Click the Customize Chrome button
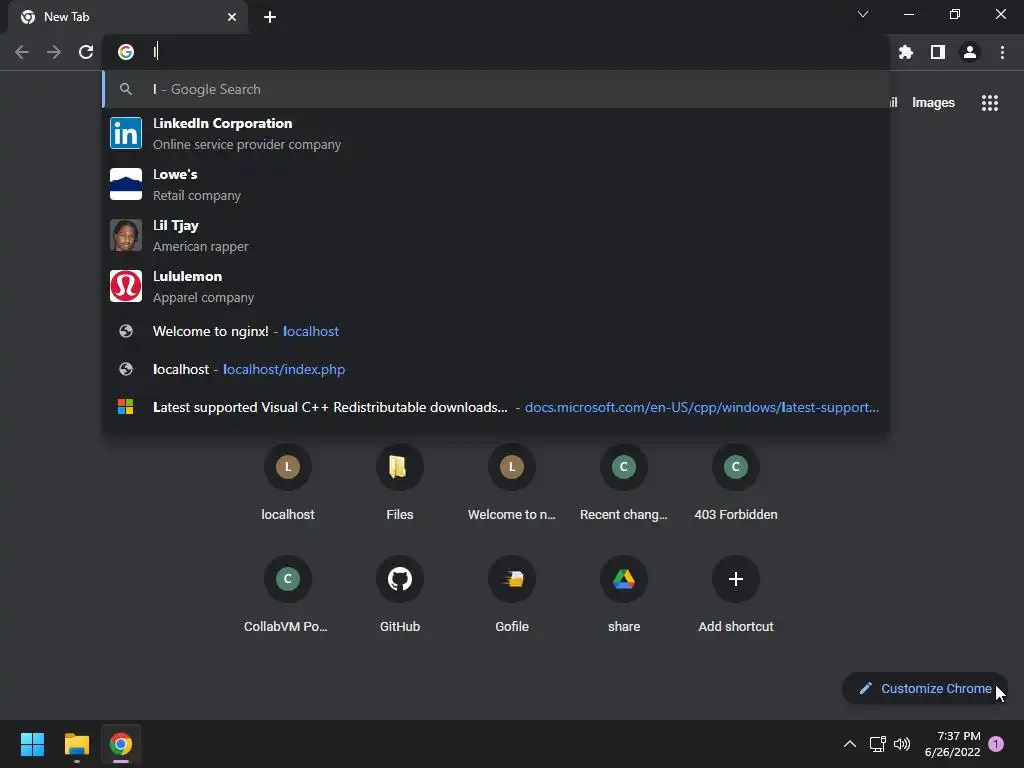The width and height of the screenshot is (1024, 768). (925, 688)
